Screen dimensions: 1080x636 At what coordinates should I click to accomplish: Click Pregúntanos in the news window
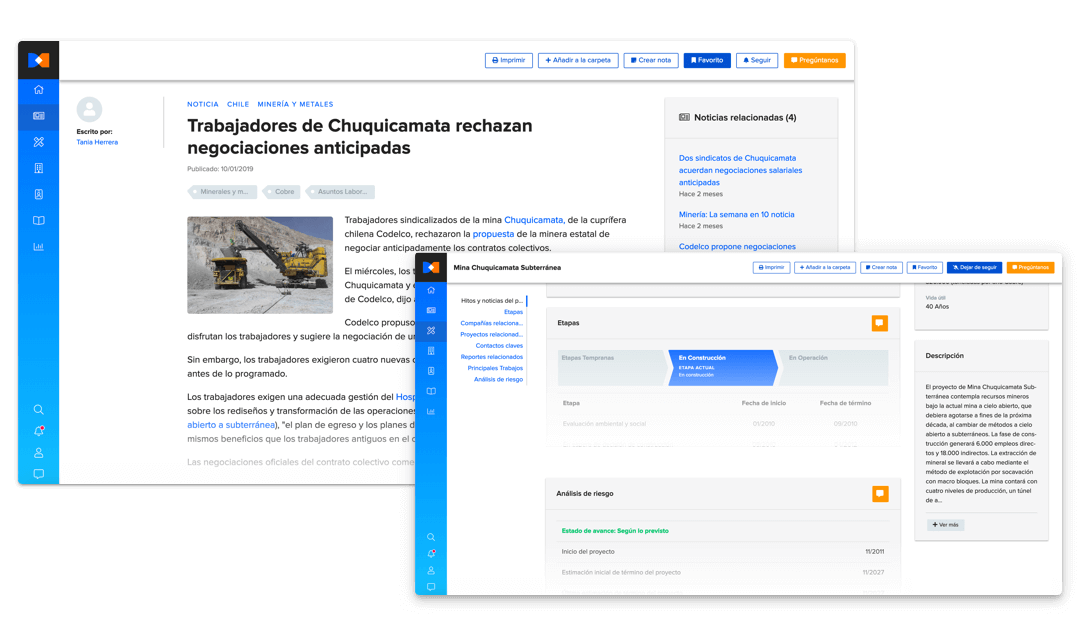click(x=814, y=61)
